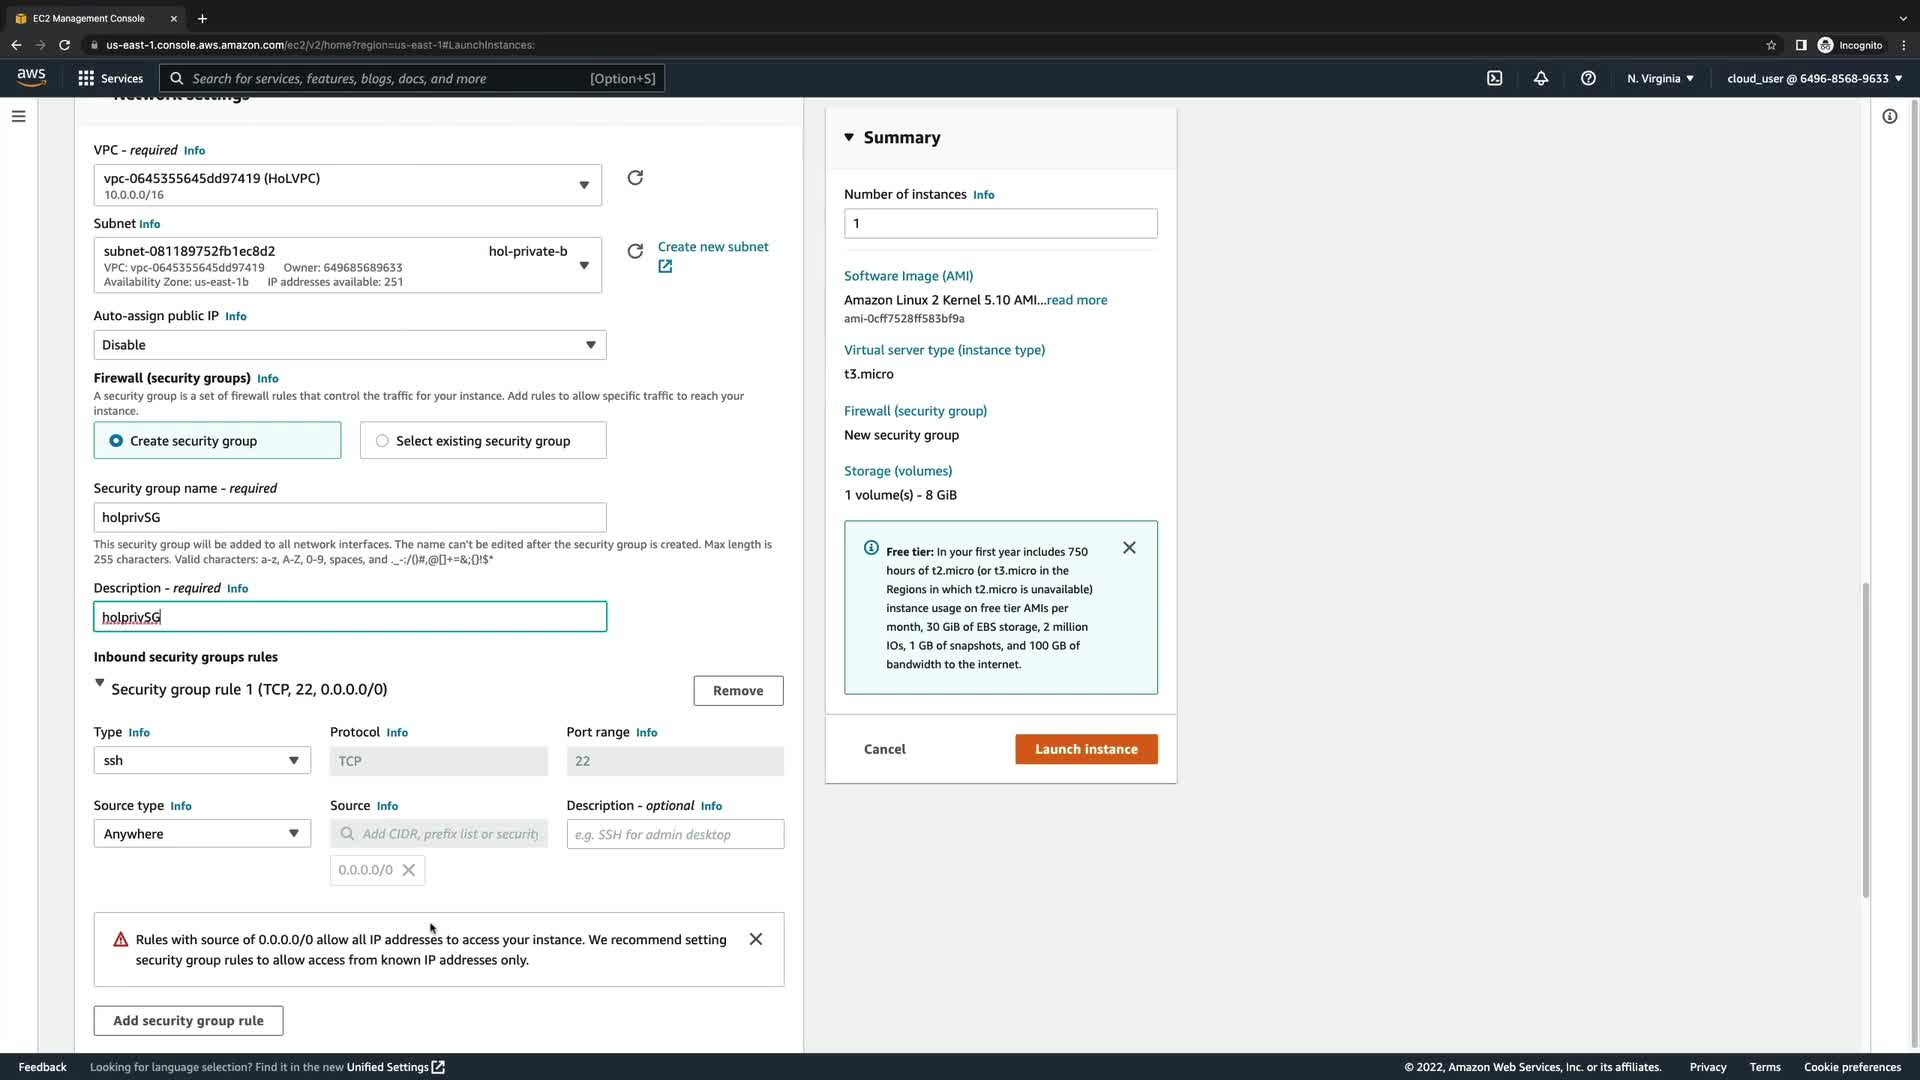Image resolution: width=1920 pixels, height=1080 pixels.
Task: Open the N. Virginia region menu
Action: click(1660, 78)
